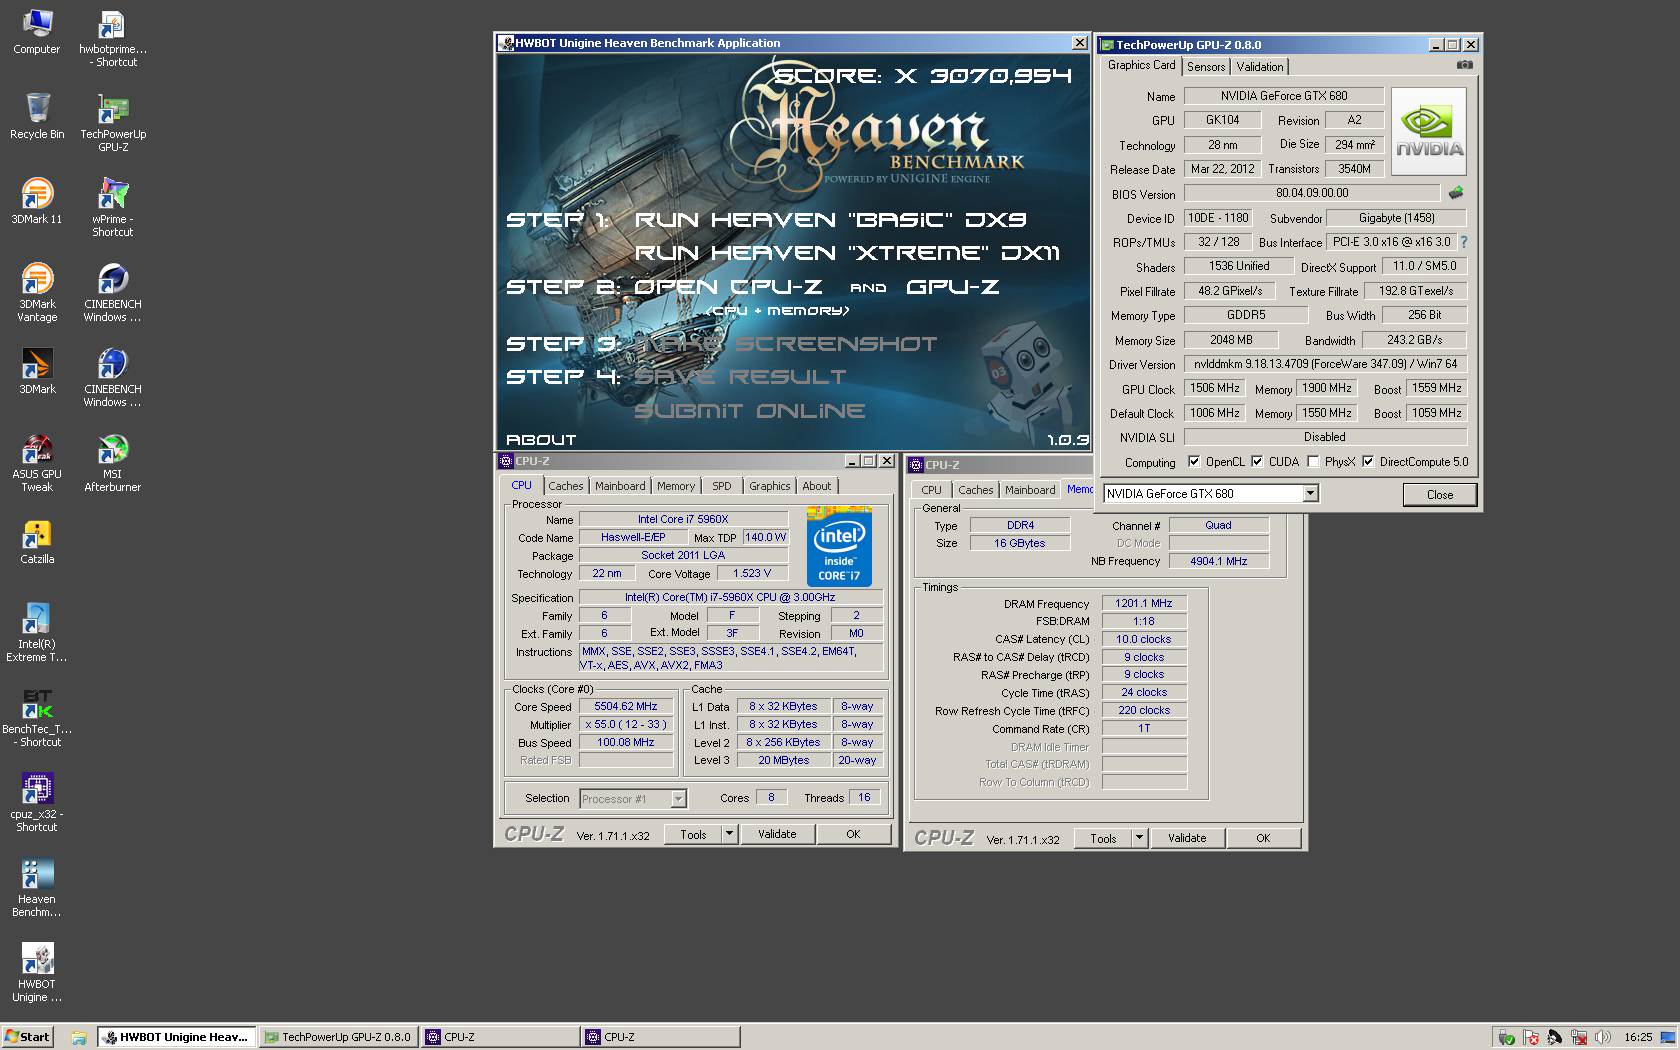Launch the 3DMark desktop icon

point(37,371)
